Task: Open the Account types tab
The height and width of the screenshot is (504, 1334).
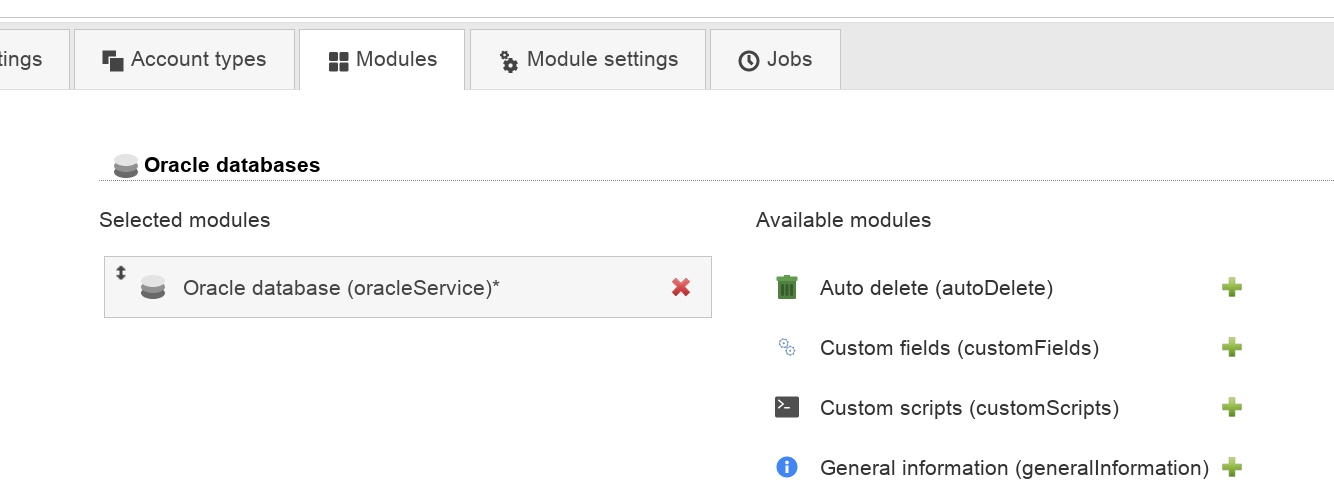Action: point(185,60)
